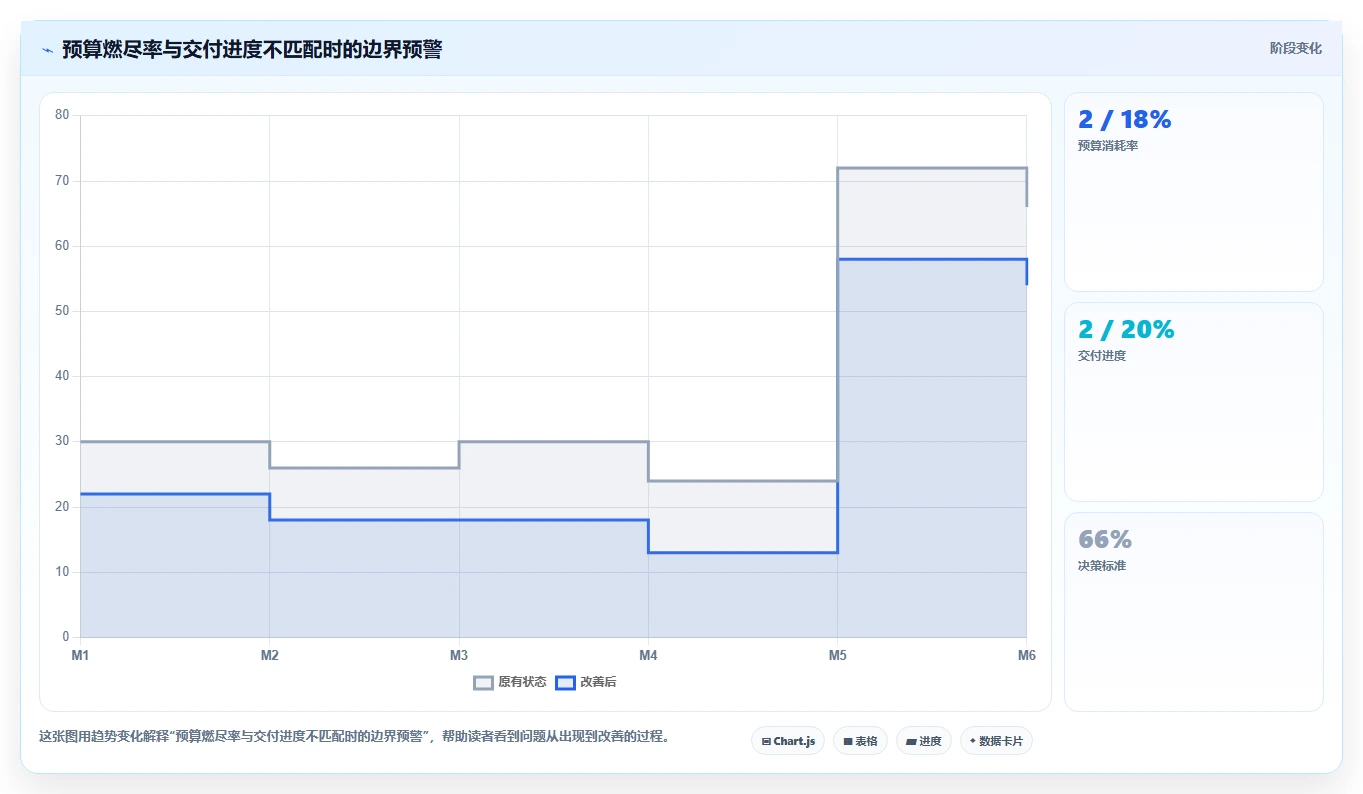Open the 预算消耗率 data card
The image size is (1363, 794).
point(1194,192)
